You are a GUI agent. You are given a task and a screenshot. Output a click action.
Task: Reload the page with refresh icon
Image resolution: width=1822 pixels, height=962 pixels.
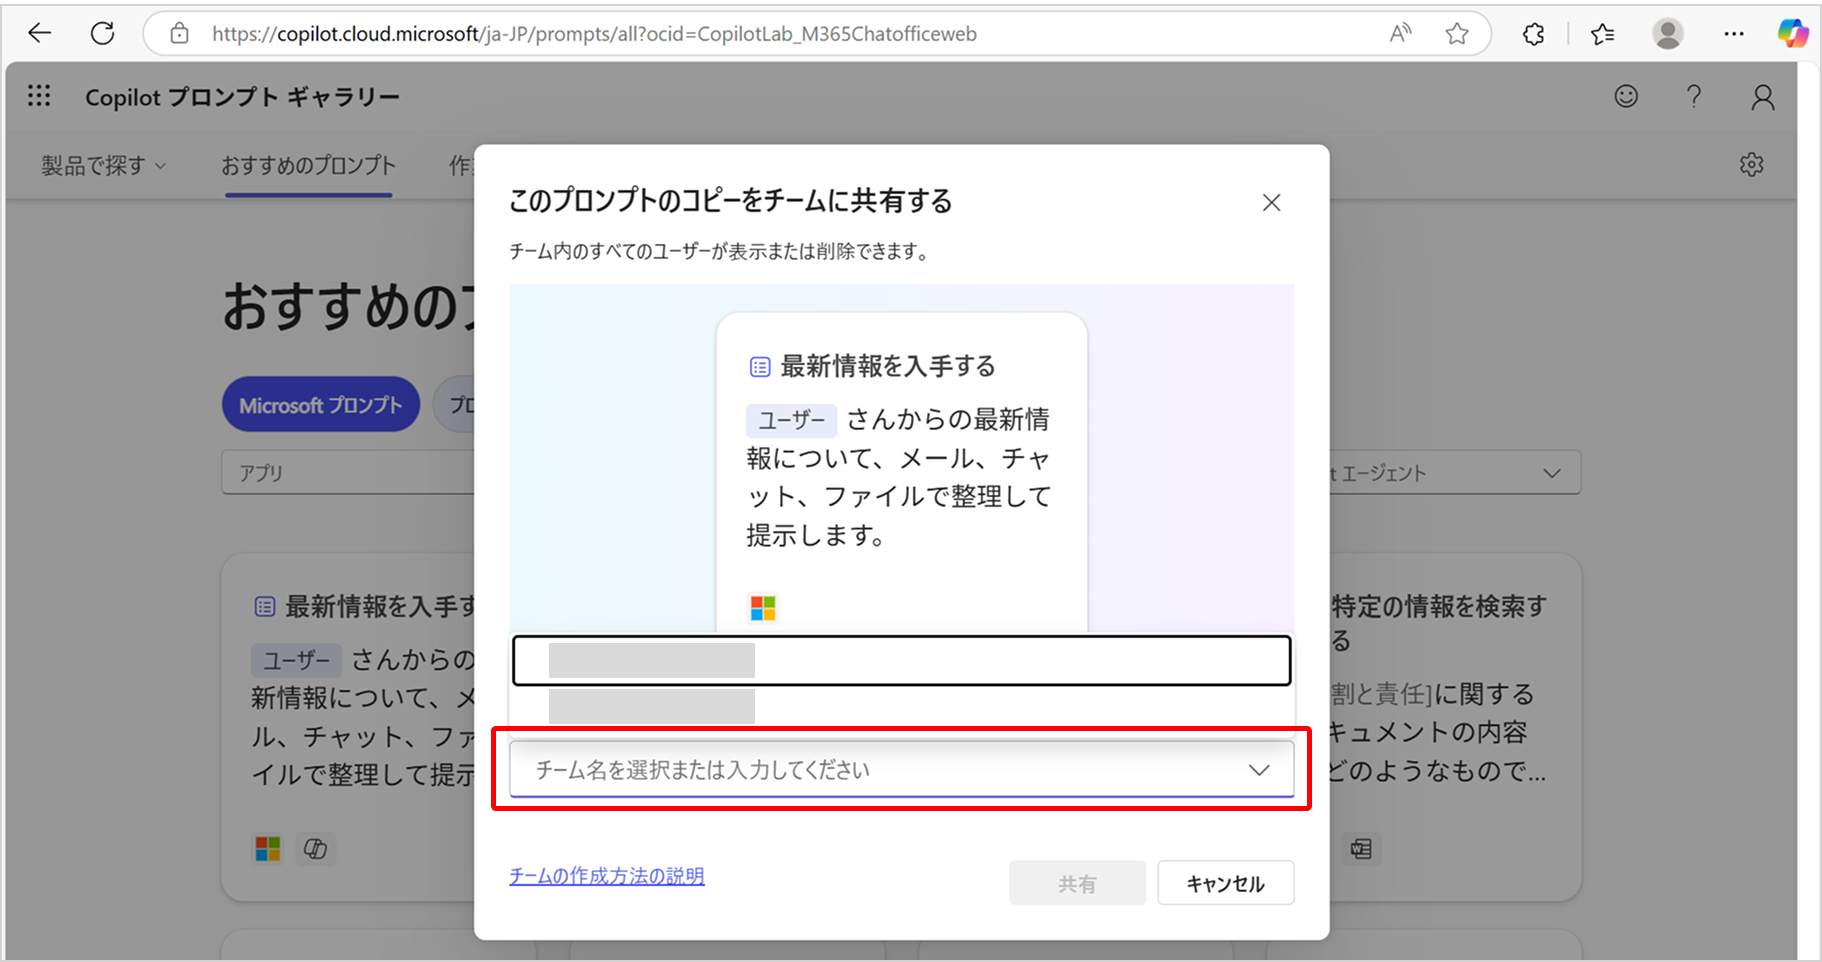click(103, 34)
